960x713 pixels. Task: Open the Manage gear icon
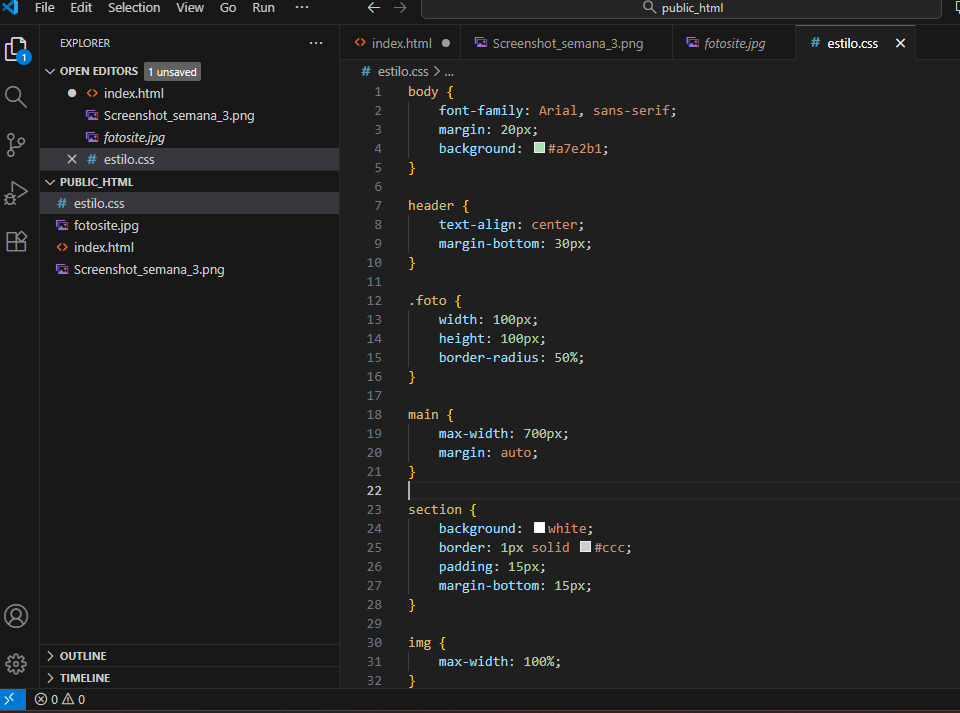[16, 663]
